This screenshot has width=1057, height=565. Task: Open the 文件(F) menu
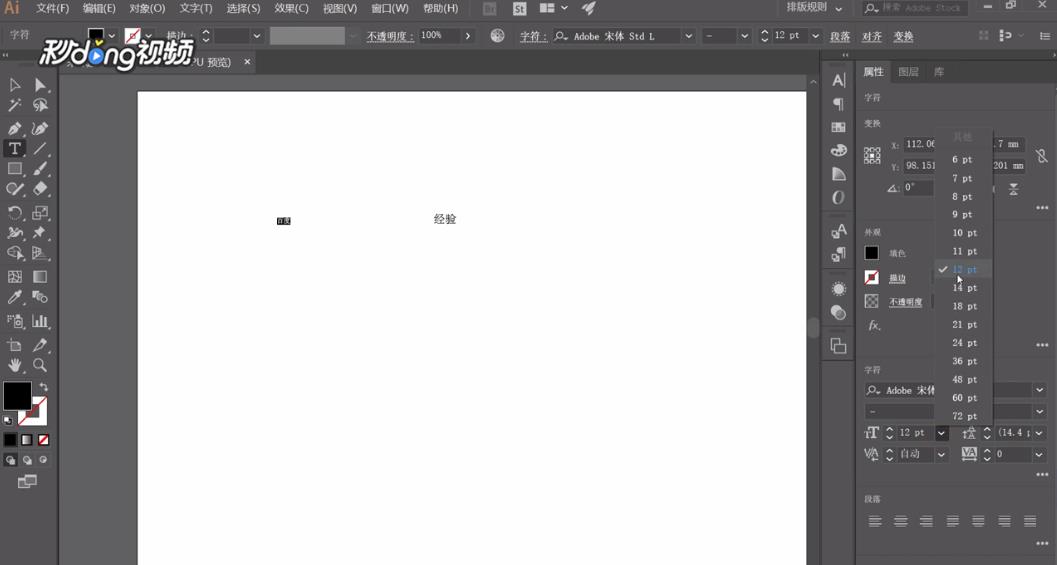pyautogui.click(x=53, y=8)
